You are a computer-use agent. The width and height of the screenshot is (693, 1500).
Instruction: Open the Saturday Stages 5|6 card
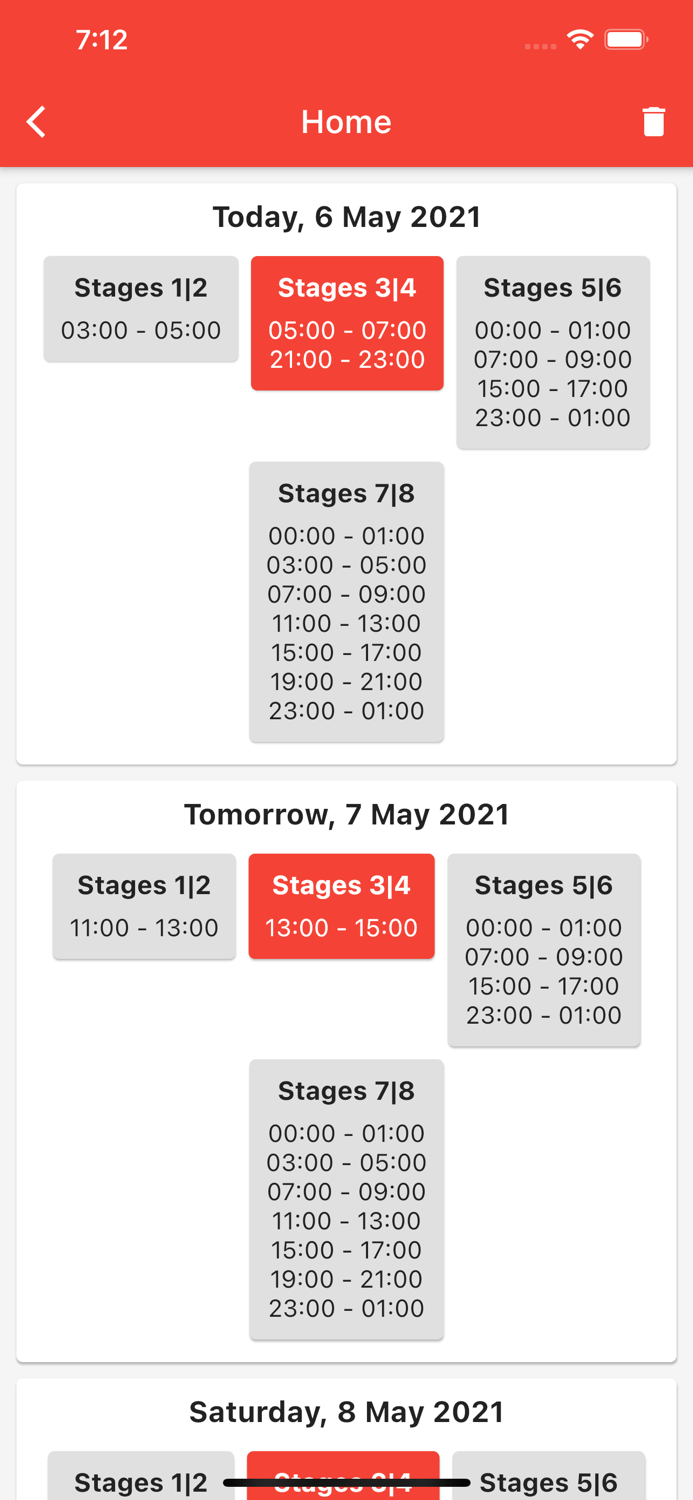(549, 1483)
